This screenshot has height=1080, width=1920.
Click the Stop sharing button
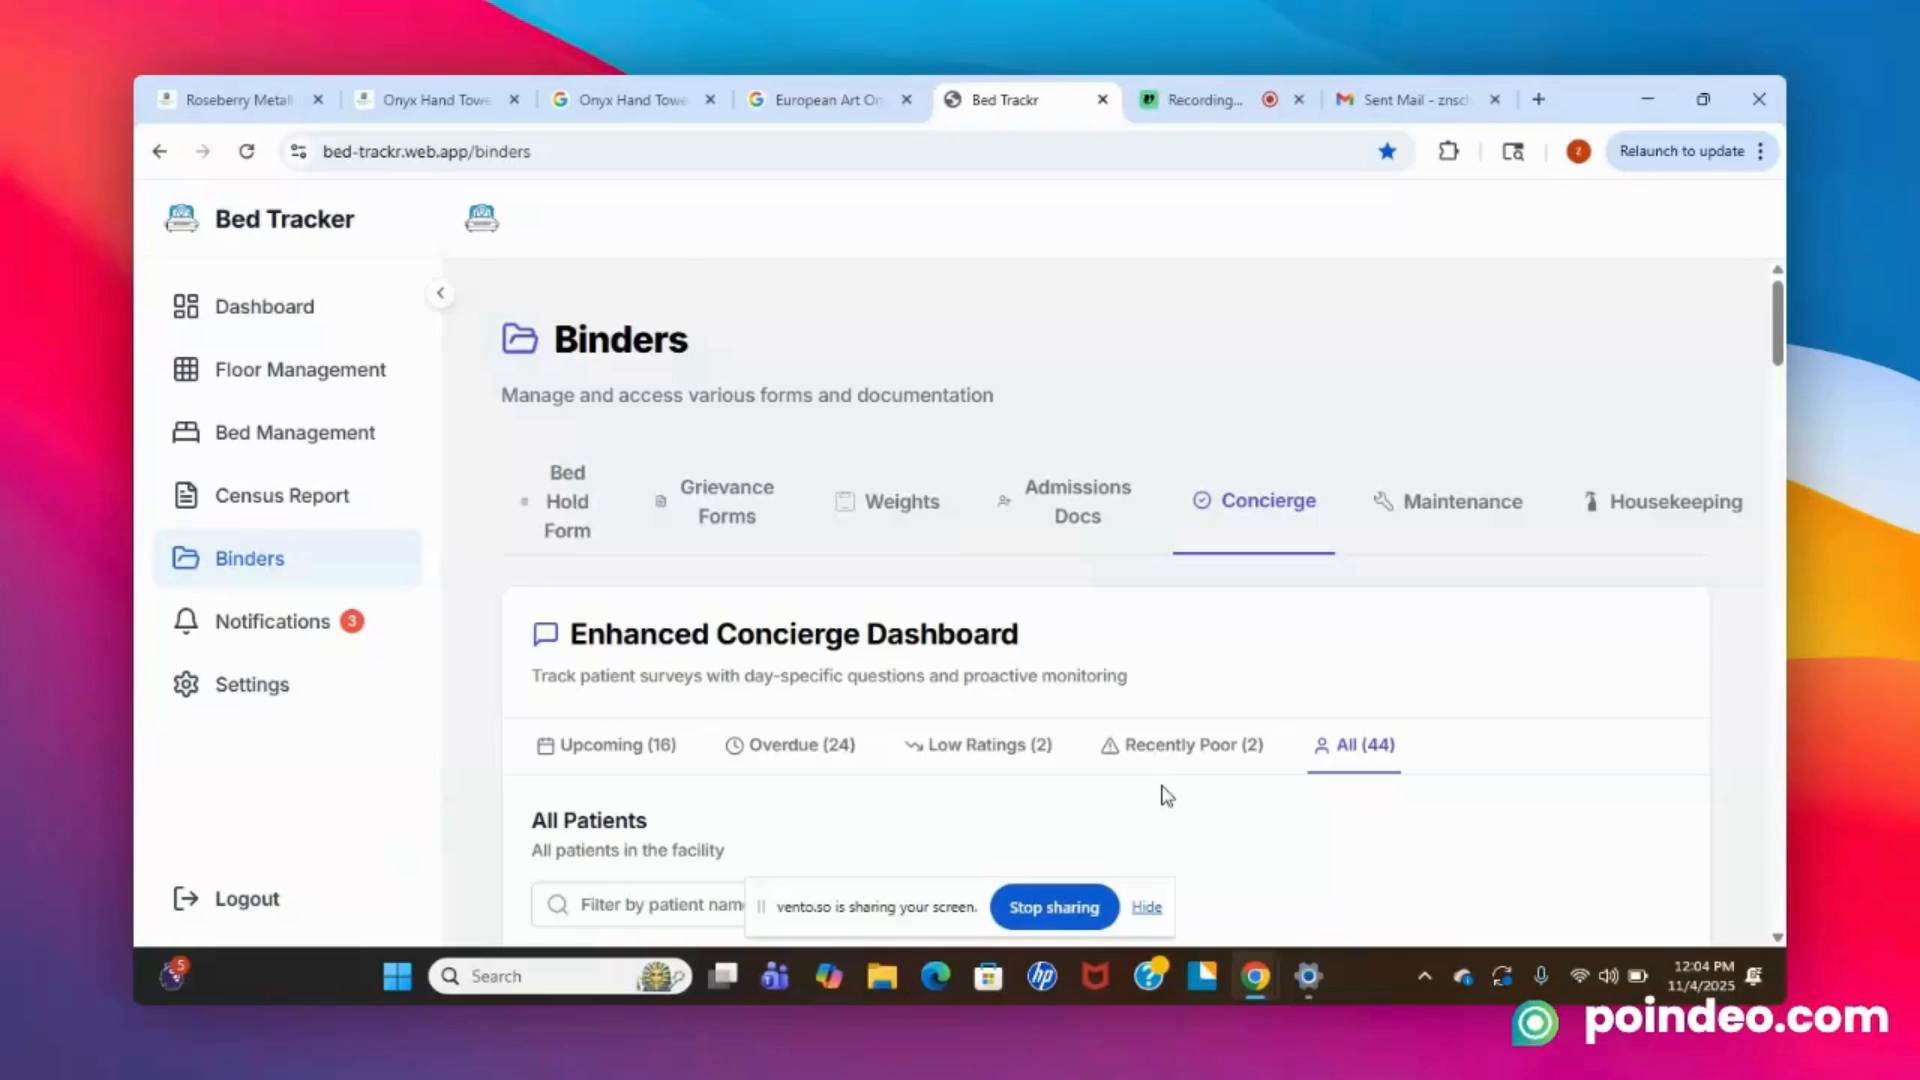click(x=1053, y=907)
